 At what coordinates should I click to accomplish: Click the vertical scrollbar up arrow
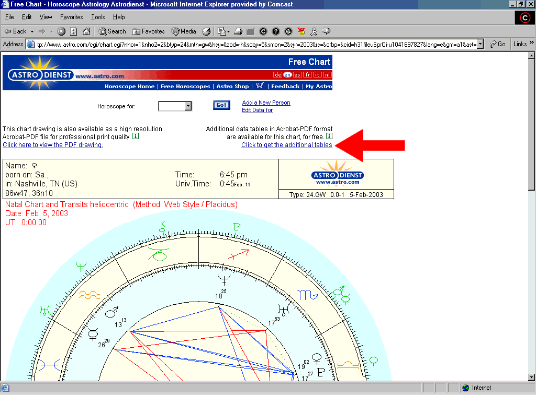531,55
